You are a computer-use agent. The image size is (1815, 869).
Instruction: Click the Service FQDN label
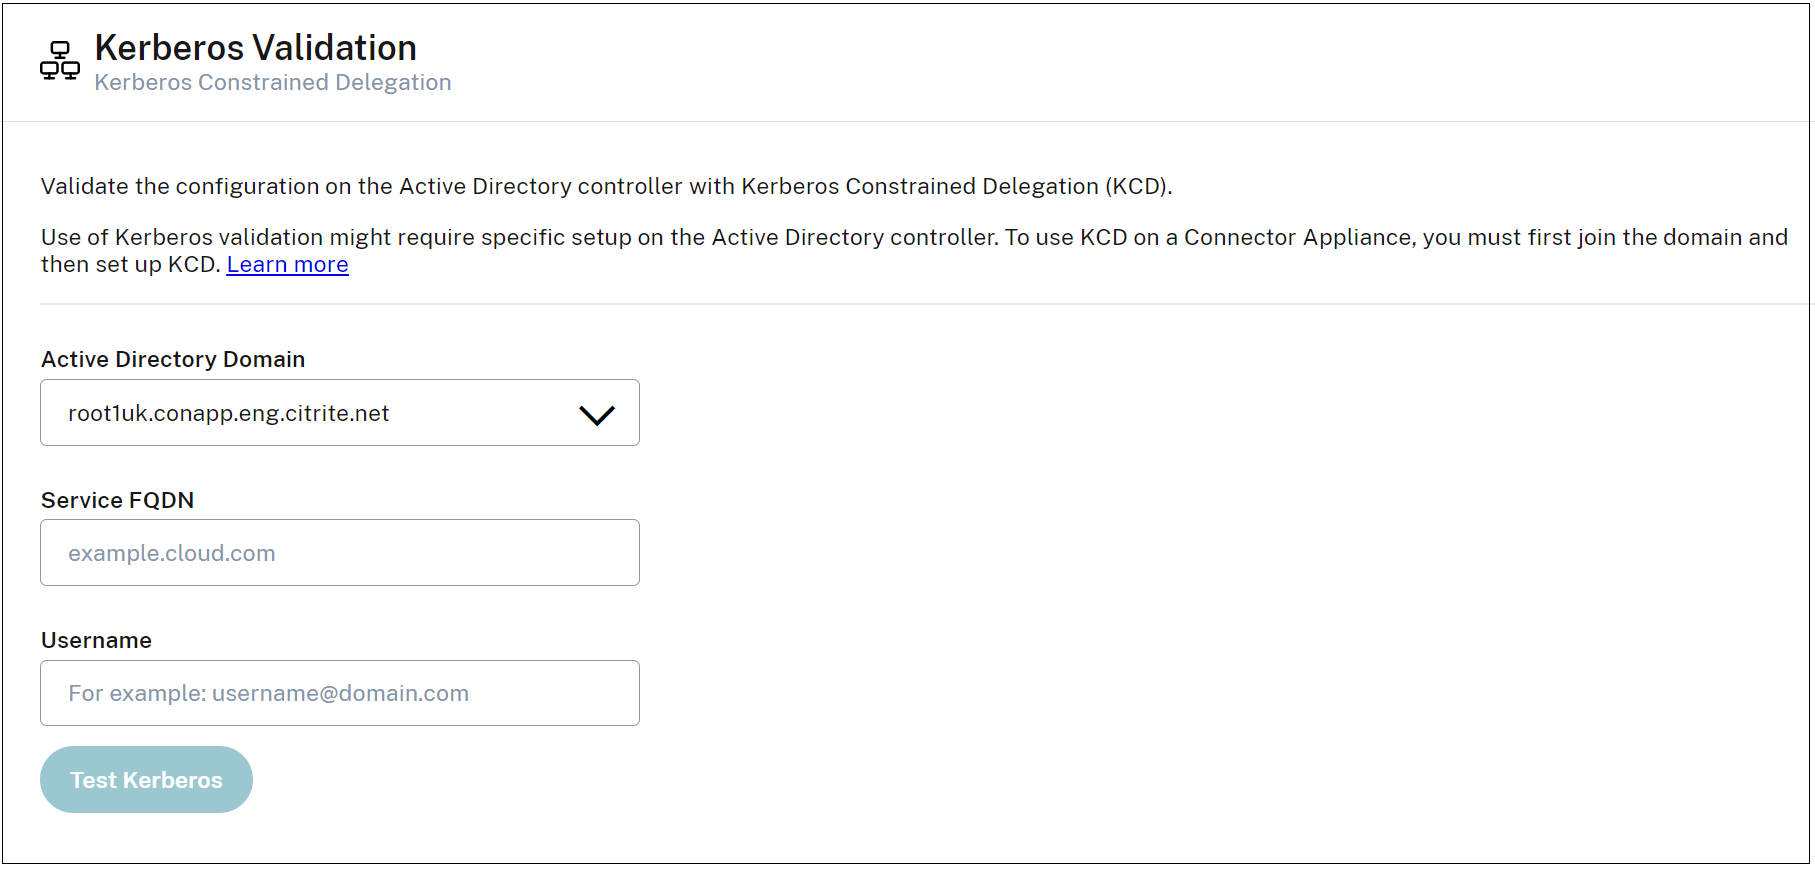(x=117, y=499)
